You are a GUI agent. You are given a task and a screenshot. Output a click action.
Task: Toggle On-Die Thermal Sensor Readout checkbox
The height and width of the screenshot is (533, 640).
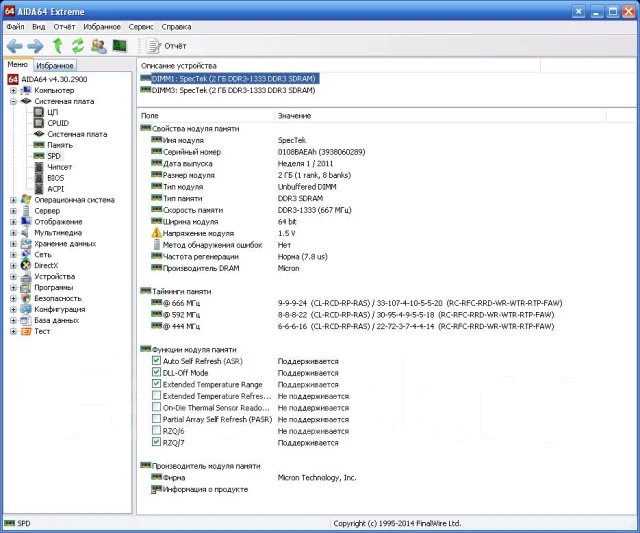pyautogui.click(x=156, y=407)
